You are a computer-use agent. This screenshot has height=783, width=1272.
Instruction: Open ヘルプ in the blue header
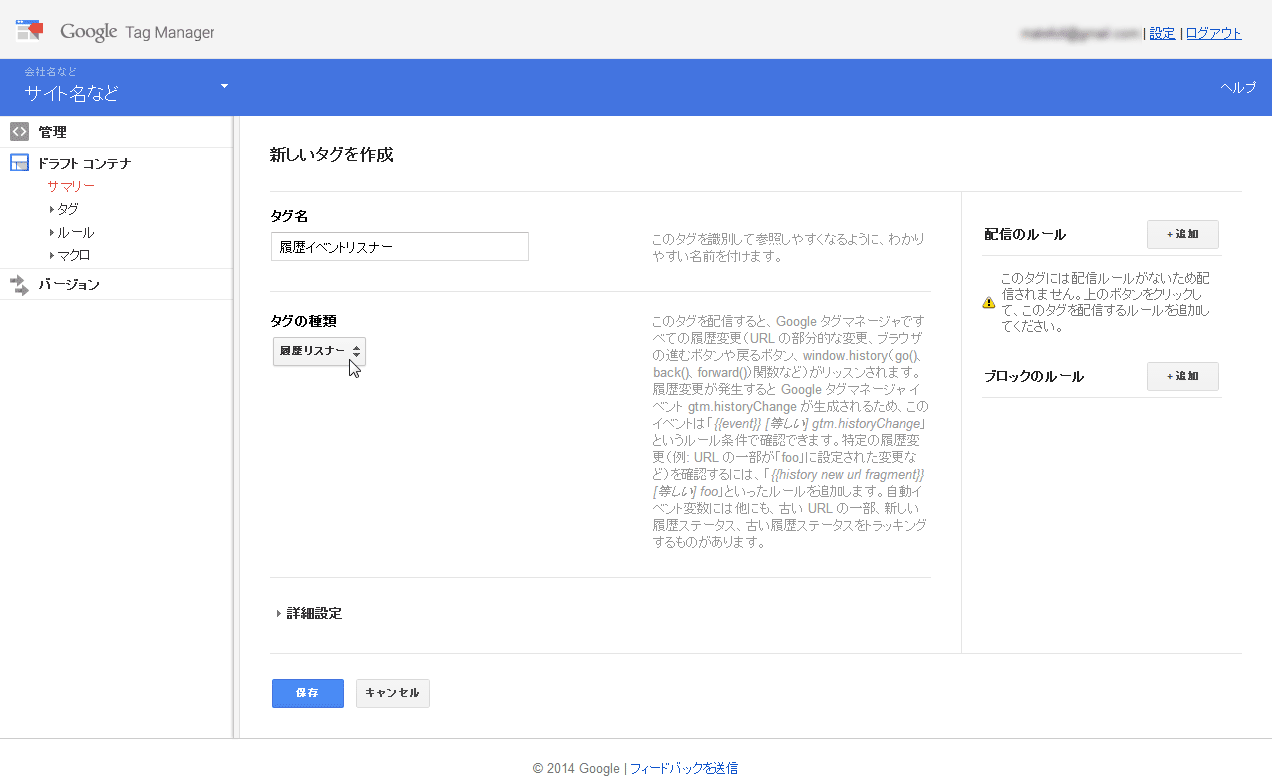tap(1238, 87)
